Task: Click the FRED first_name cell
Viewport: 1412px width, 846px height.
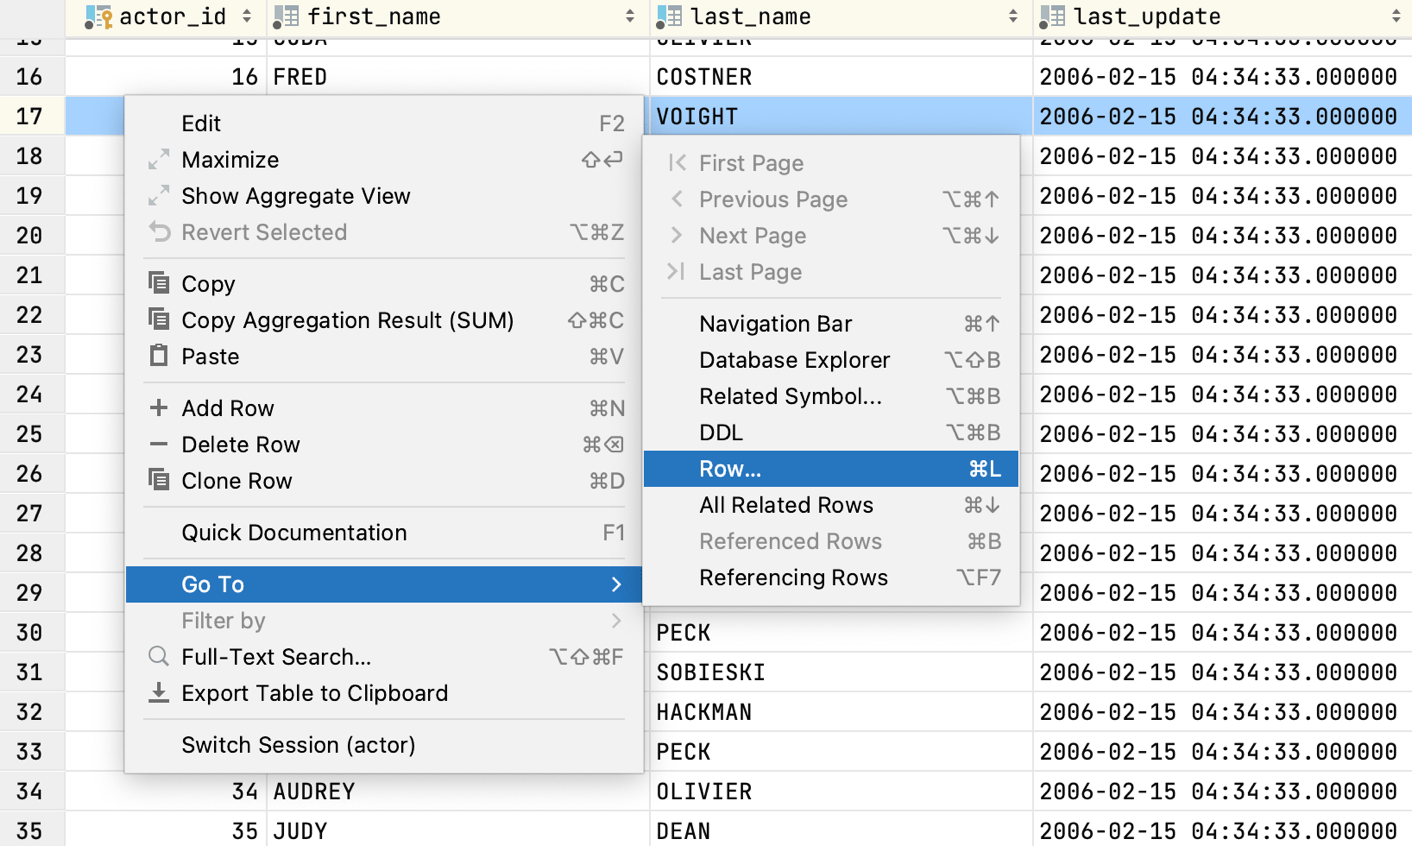Action: [458, 76]
